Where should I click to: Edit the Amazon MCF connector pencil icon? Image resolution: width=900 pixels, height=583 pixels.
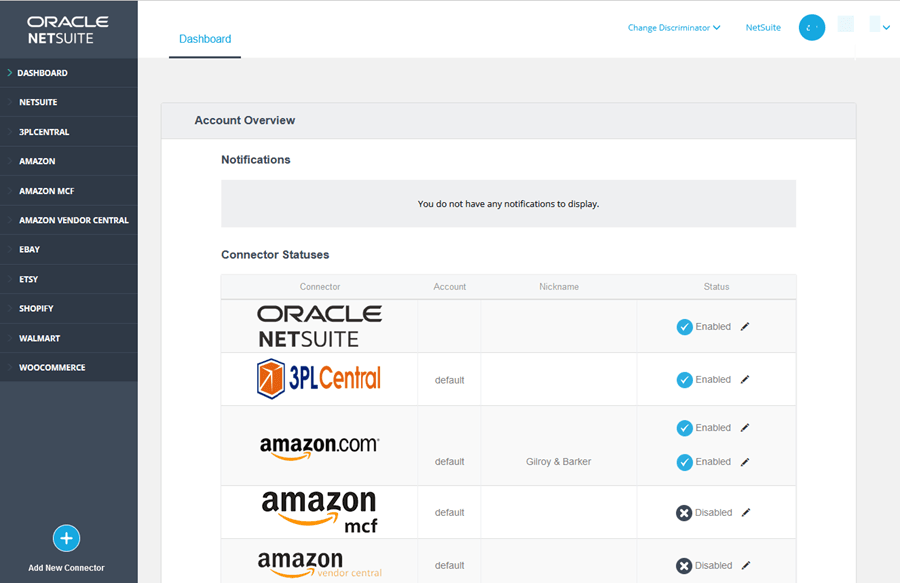(746, 512)
